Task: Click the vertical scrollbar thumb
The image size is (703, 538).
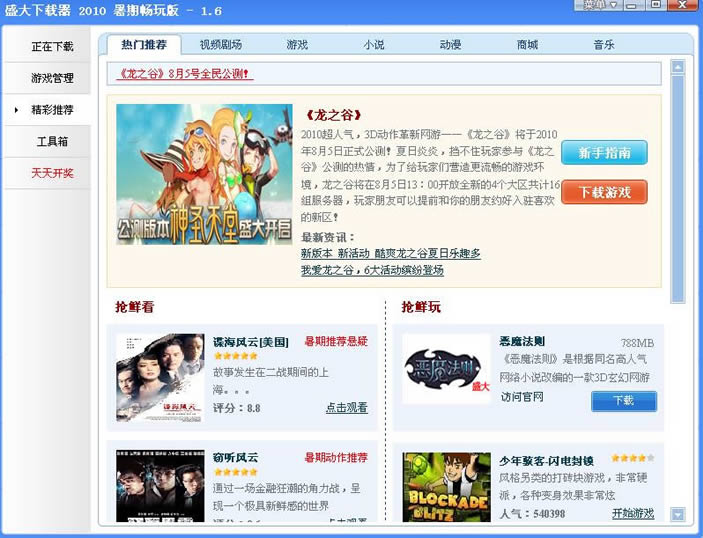Action: pos(678,189)
